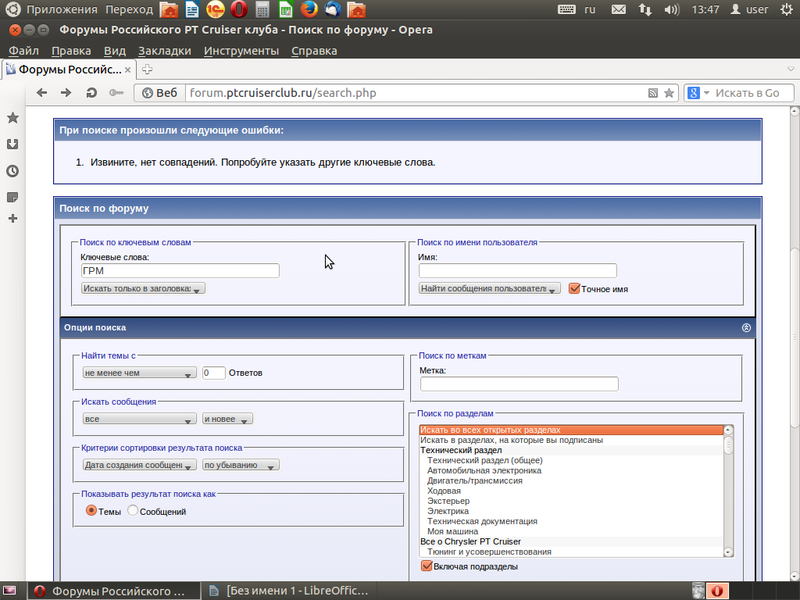Open LibreOffice Calc icon in top panel

point(286,9)
